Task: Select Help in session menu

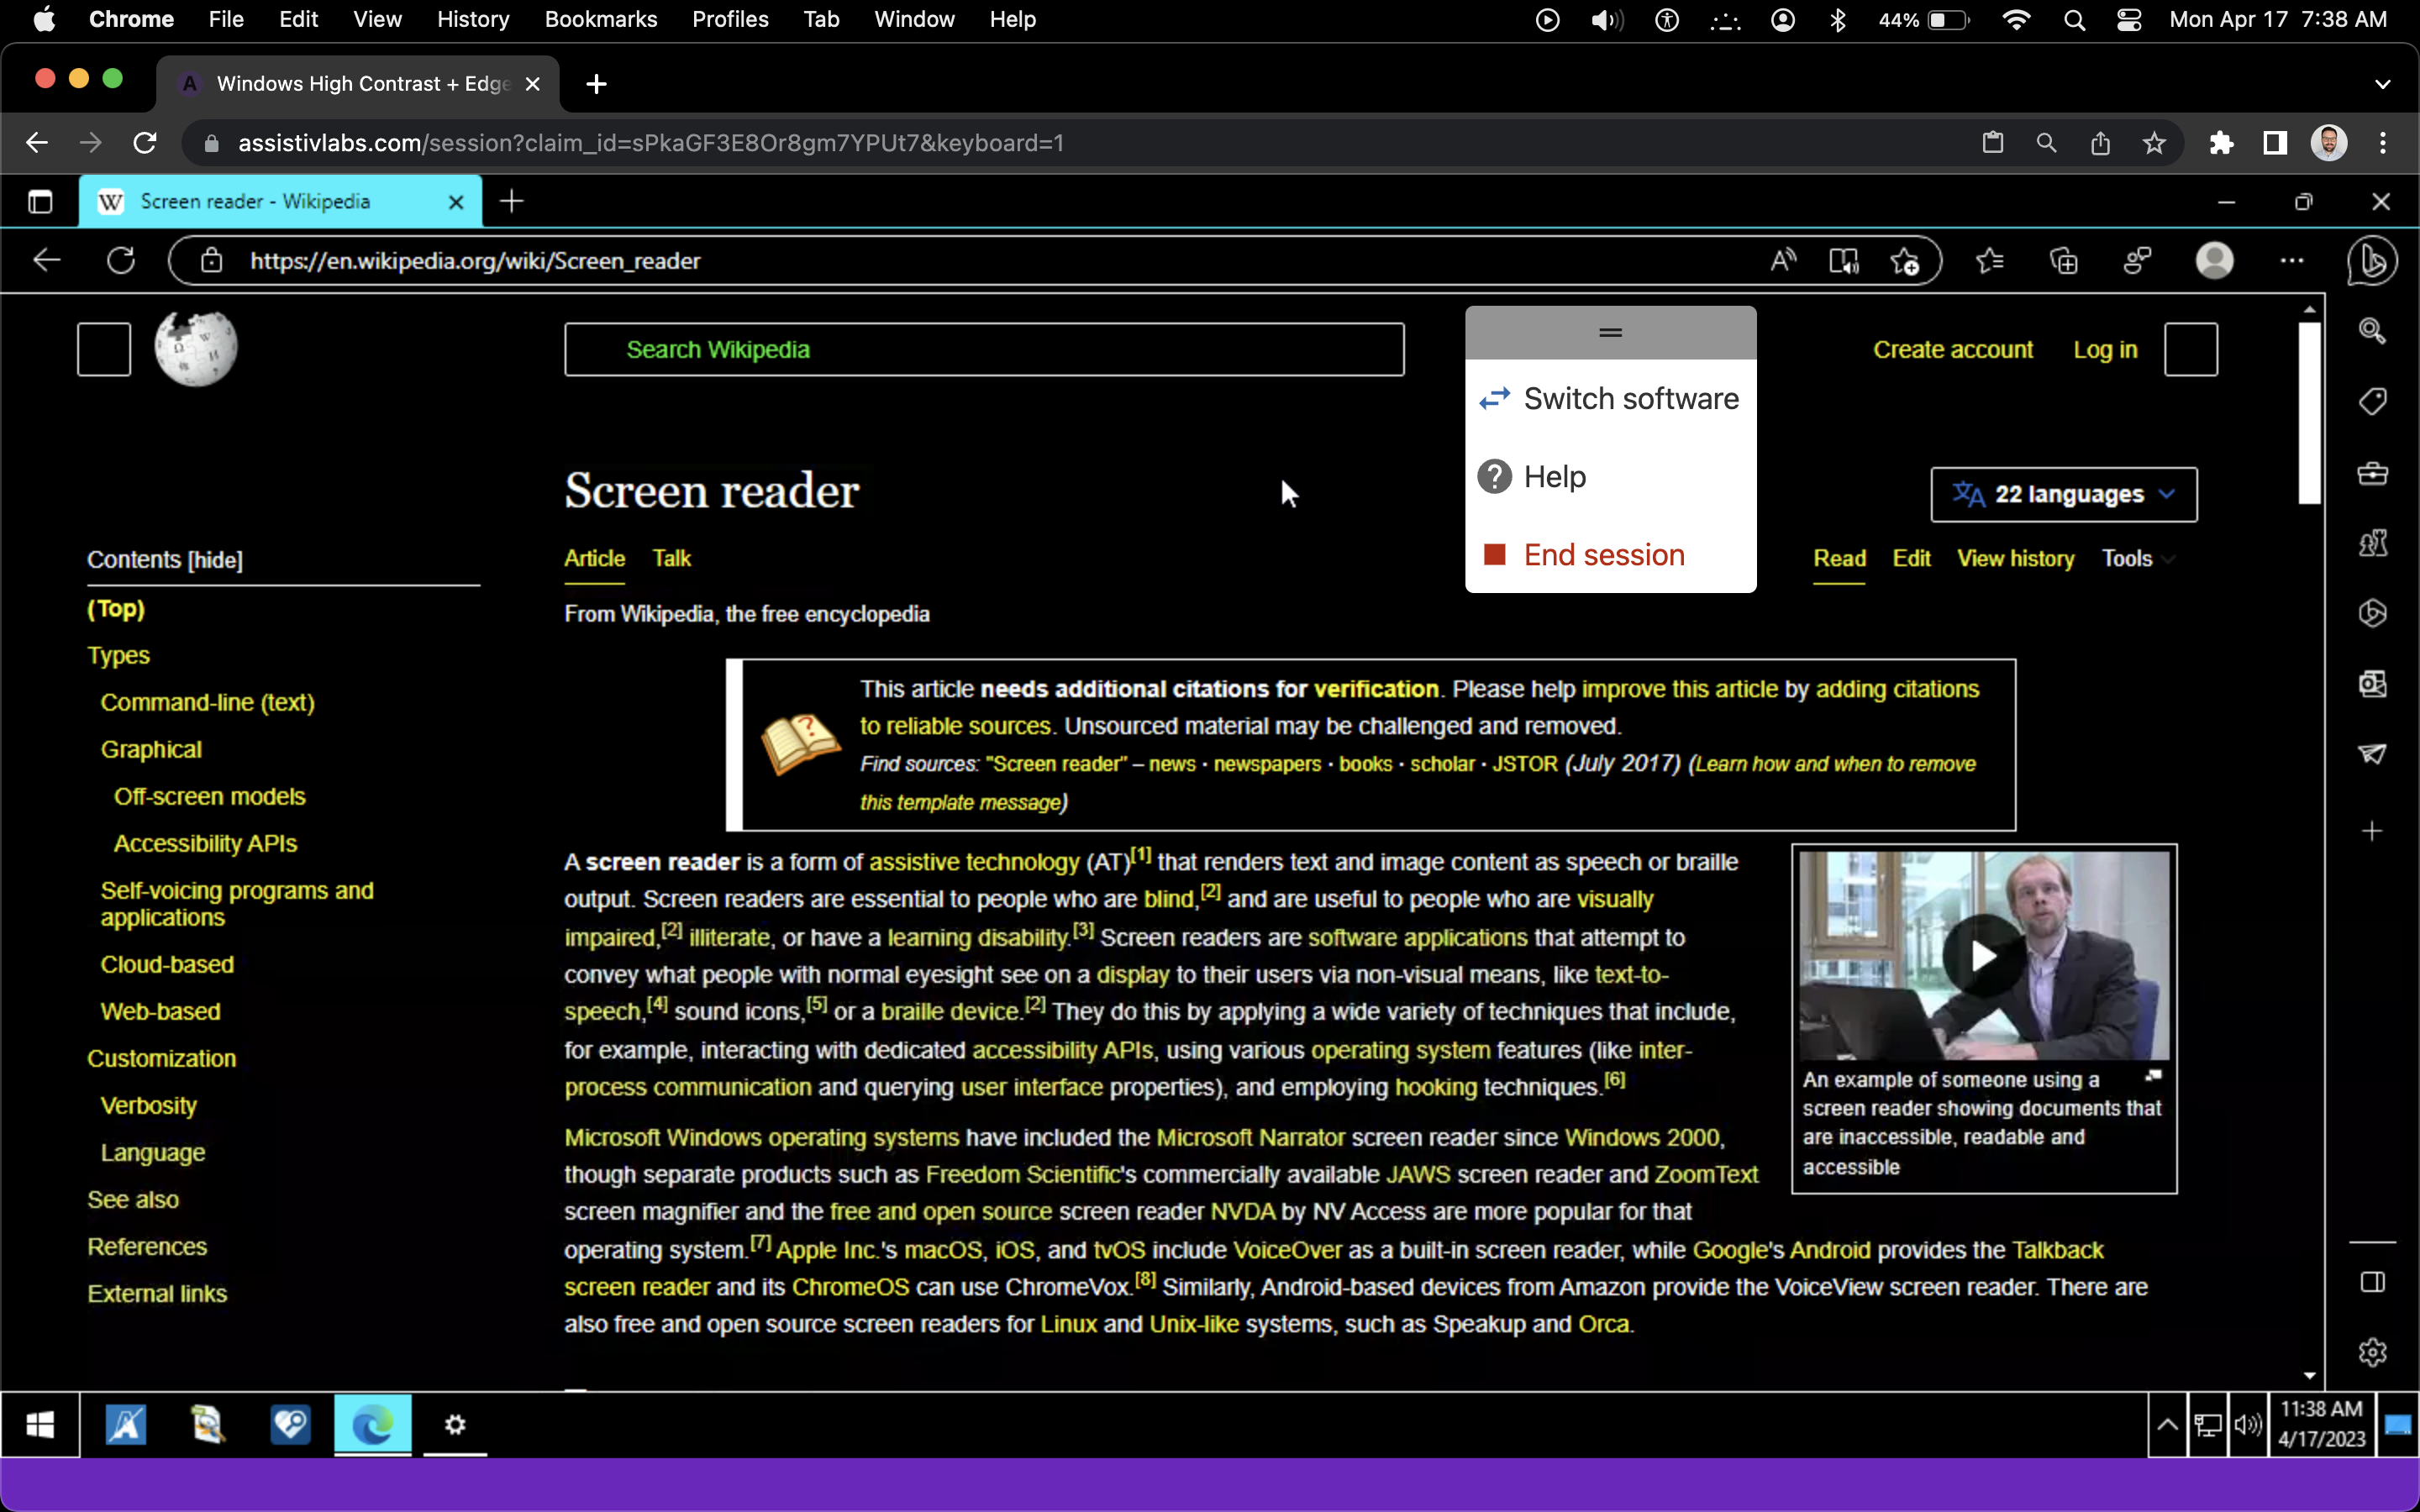Action: [1532, 477]
